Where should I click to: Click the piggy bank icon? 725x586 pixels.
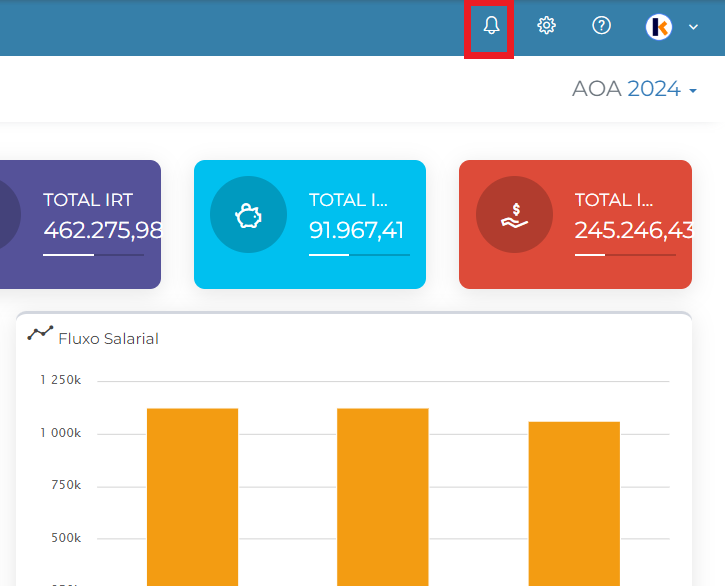coord(248,215)
